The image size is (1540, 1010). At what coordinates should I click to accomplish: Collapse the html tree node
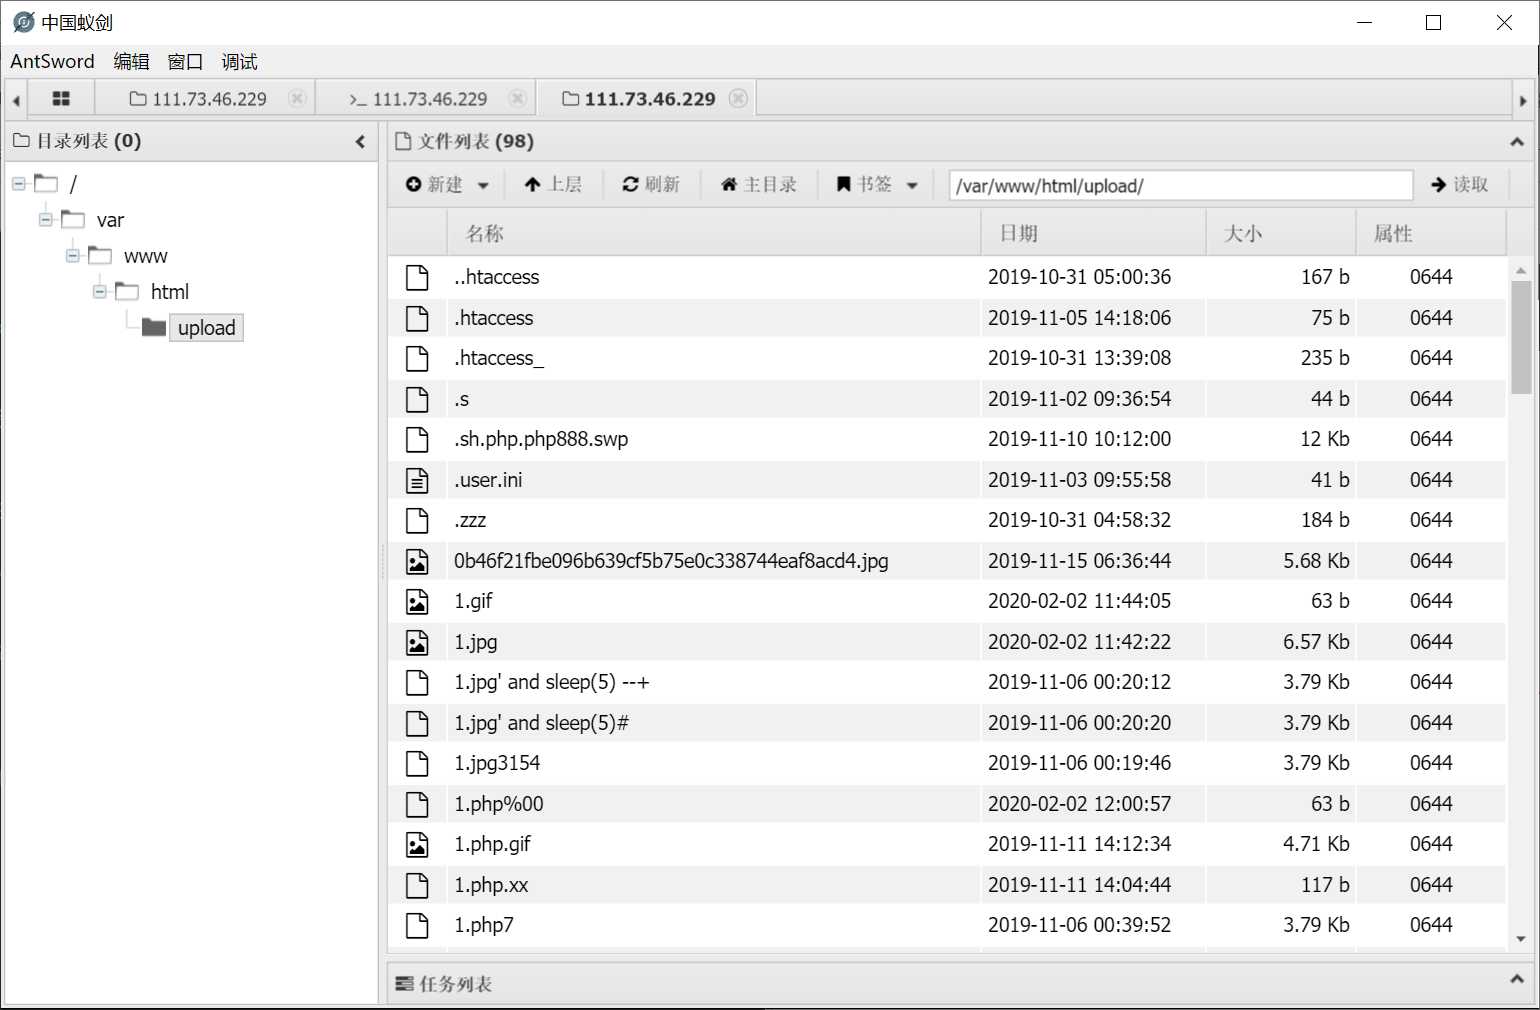[x=100, y=292]
